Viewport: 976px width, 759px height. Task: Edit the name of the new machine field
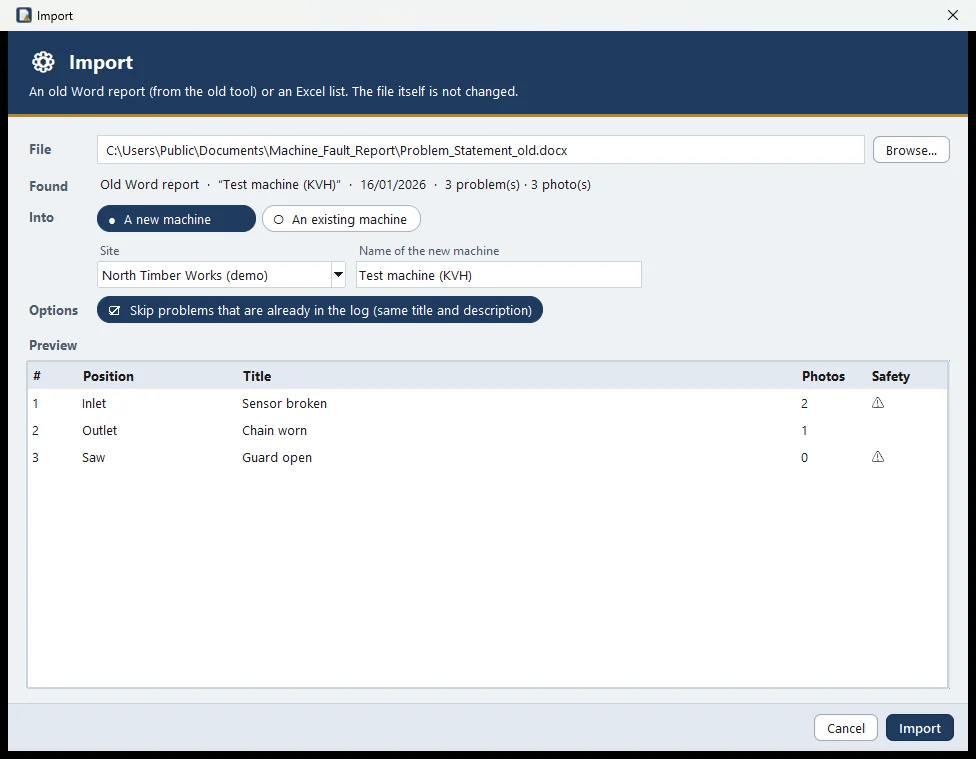click(499, 275)
